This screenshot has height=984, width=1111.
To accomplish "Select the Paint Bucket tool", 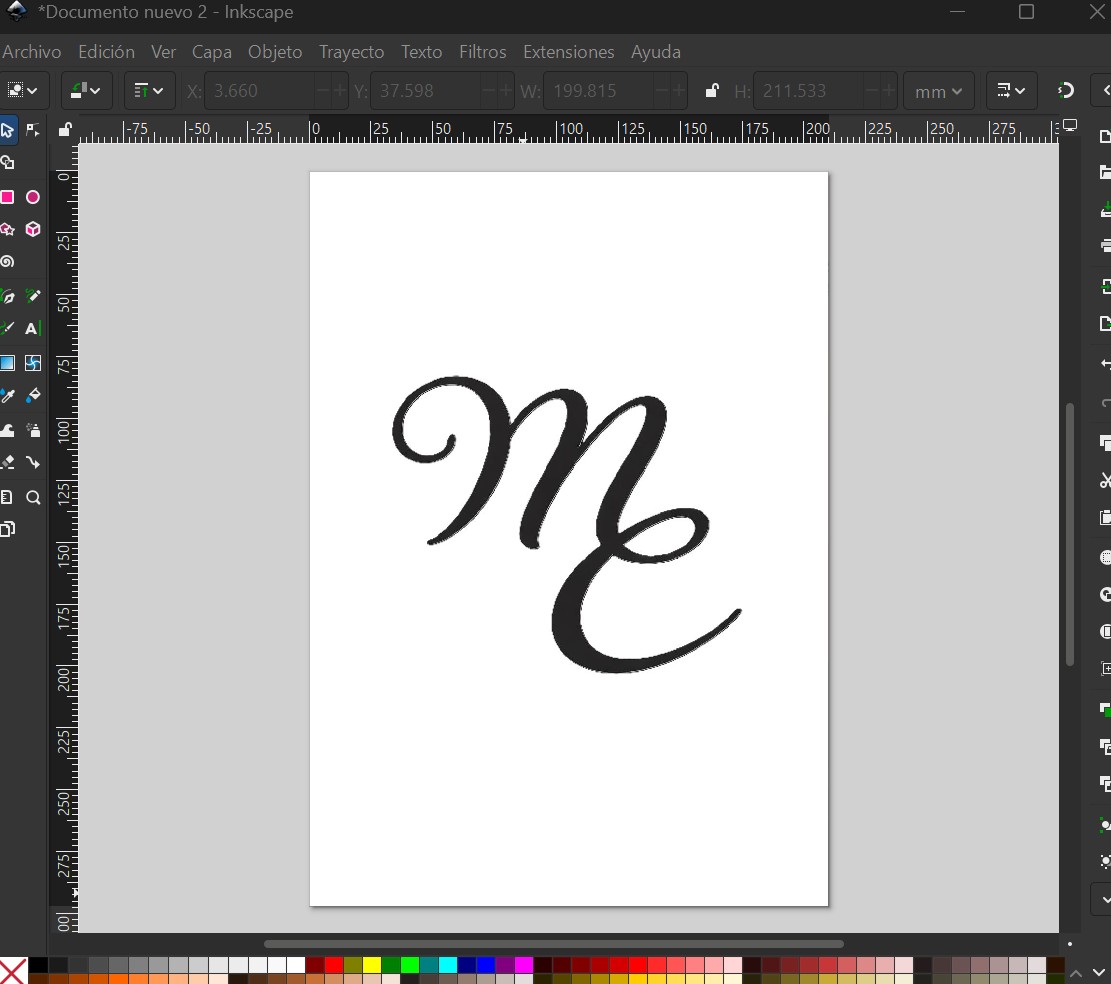I will pos(33,395).
